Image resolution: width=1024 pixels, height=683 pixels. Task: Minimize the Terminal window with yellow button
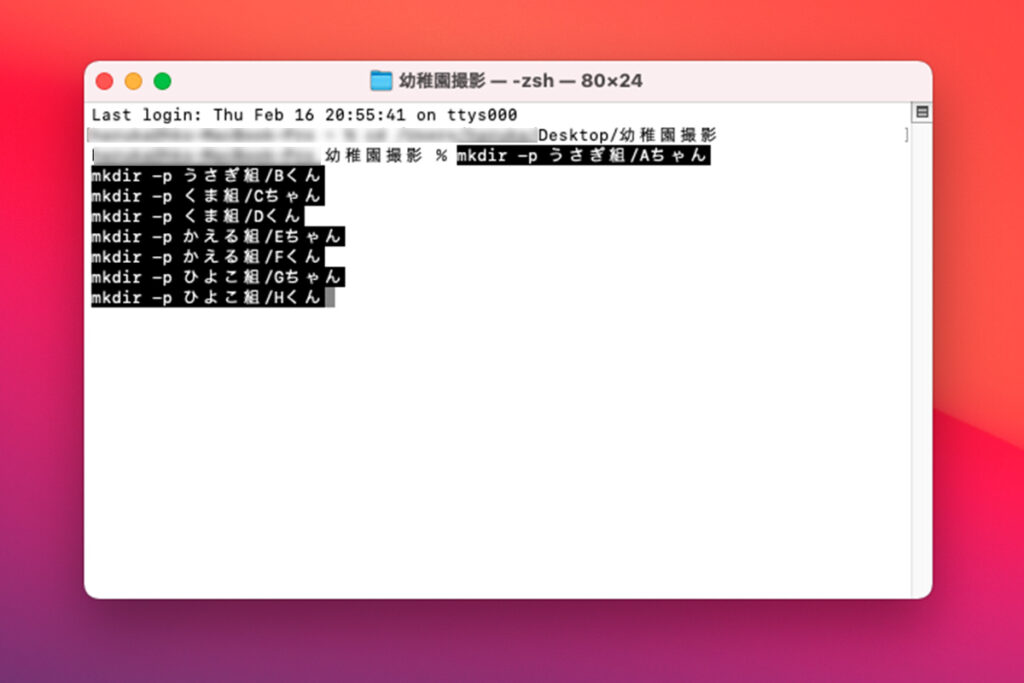pos(133,81)
